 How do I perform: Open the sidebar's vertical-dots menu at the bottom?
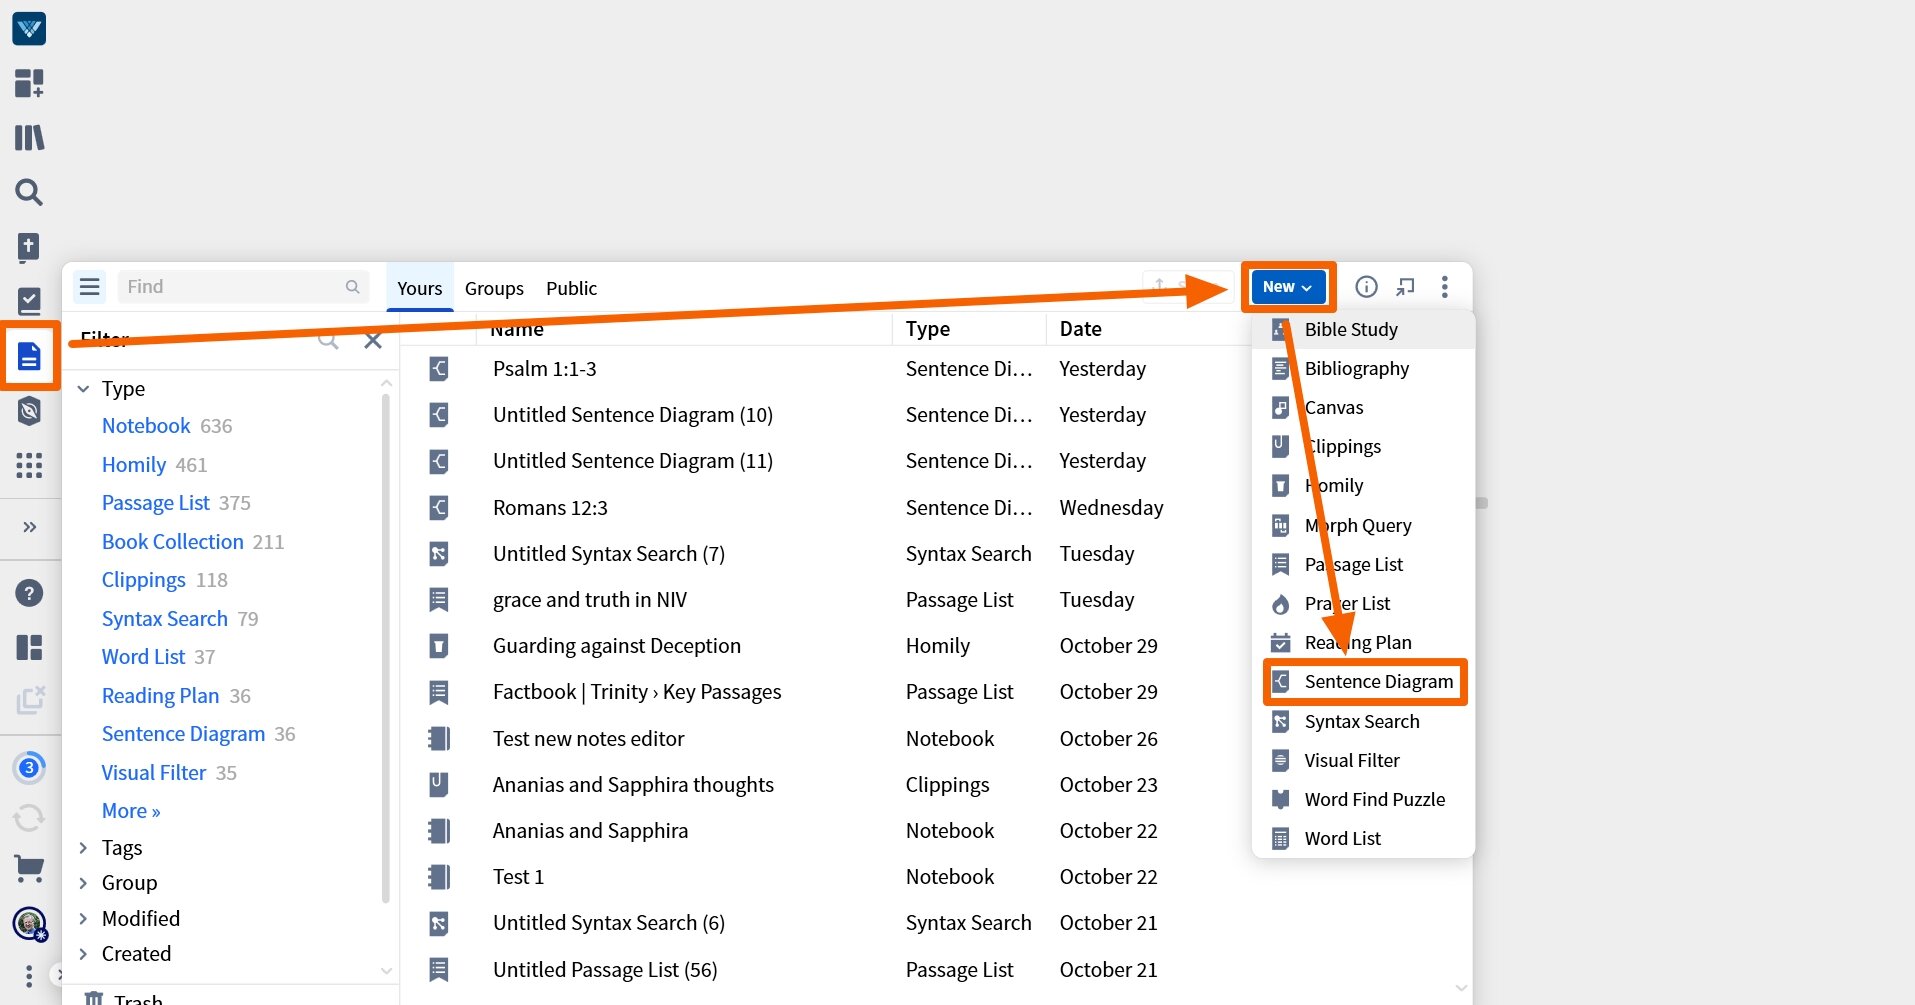pyautogui.click(x=29, y=976)
